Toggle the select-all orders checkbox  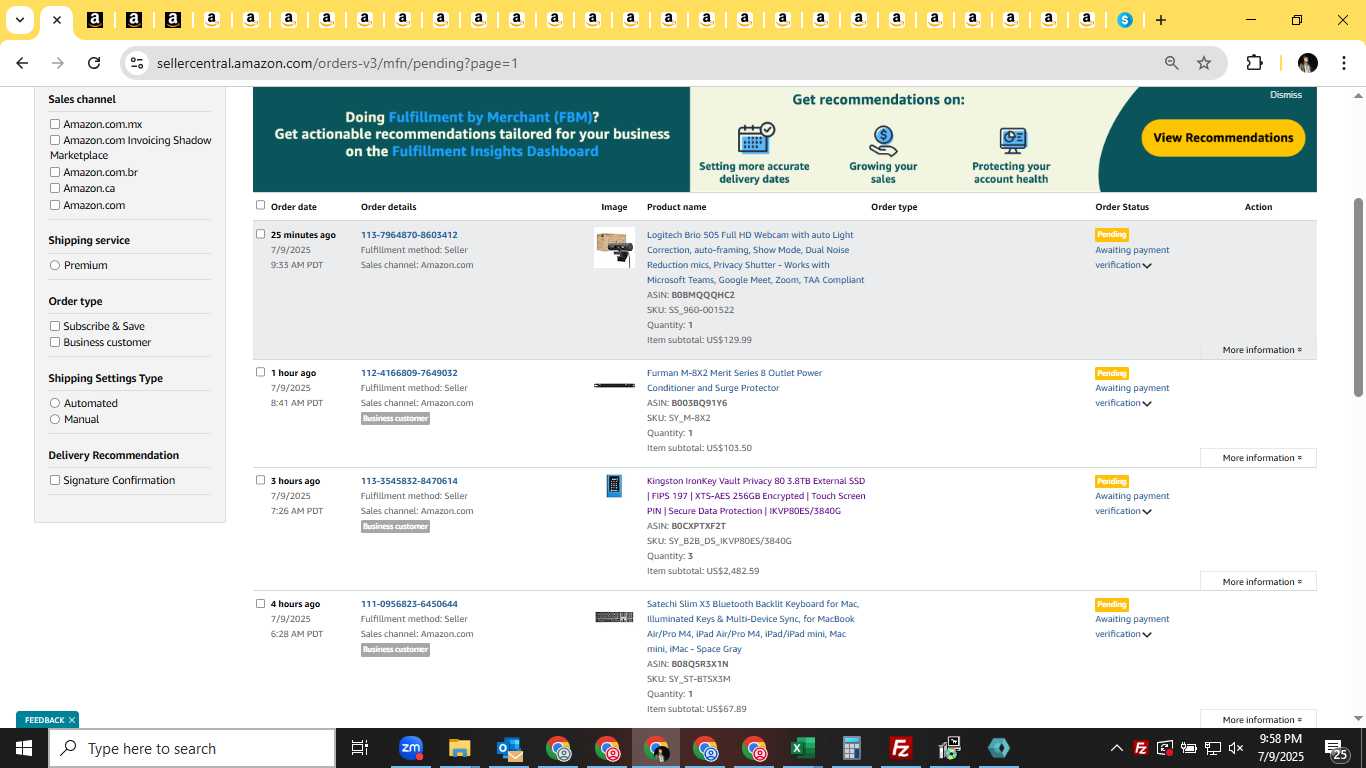pos(261,205)
